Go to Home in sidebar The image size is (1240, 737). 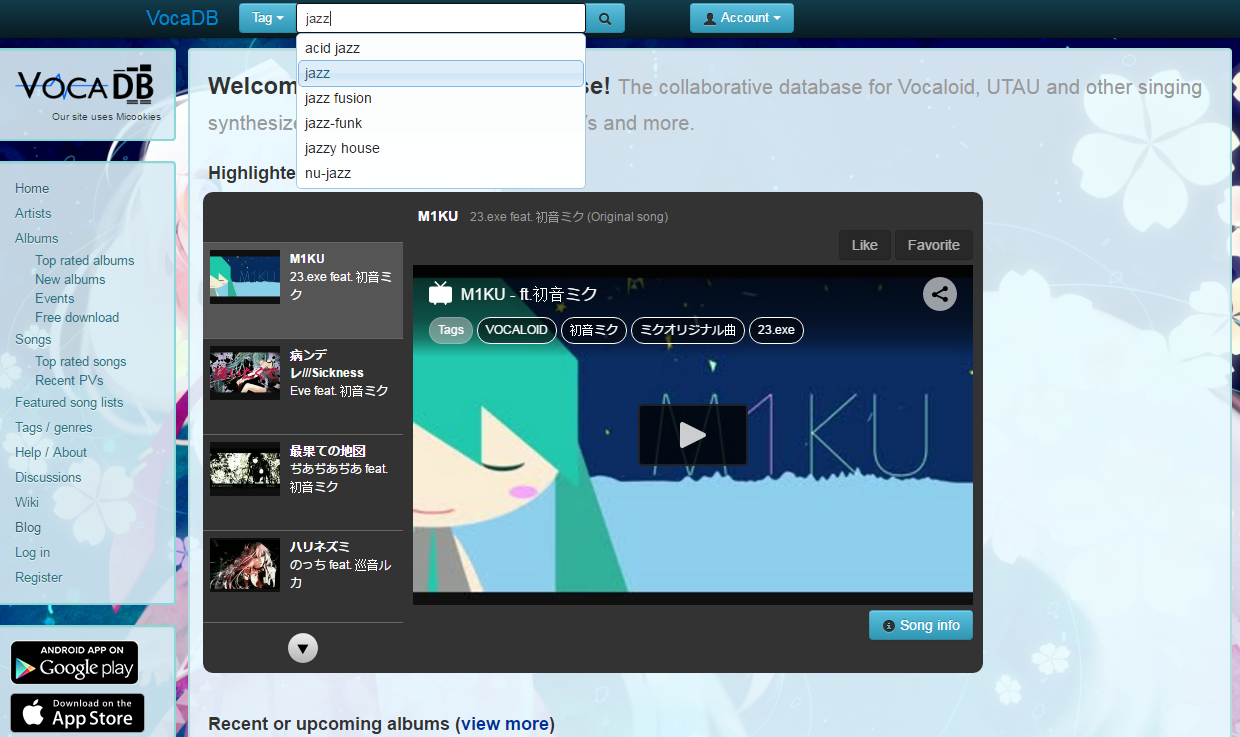tap(32, 188)
